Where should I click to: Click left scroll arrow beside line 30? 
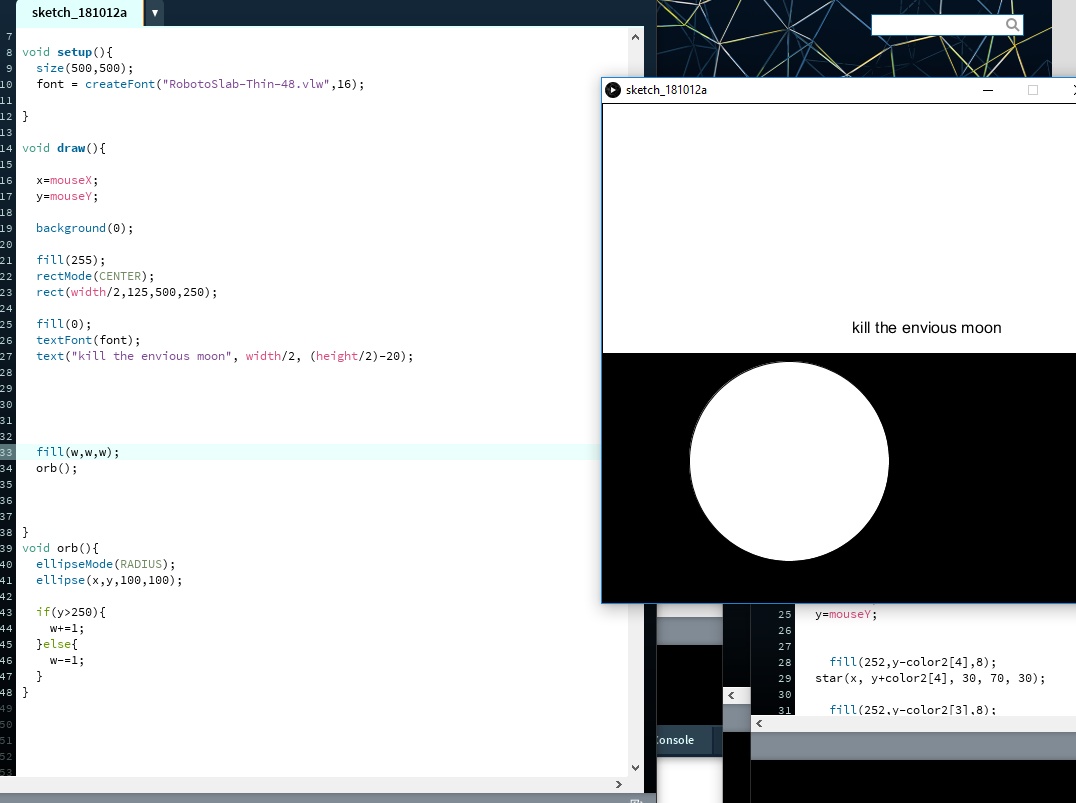731,695
